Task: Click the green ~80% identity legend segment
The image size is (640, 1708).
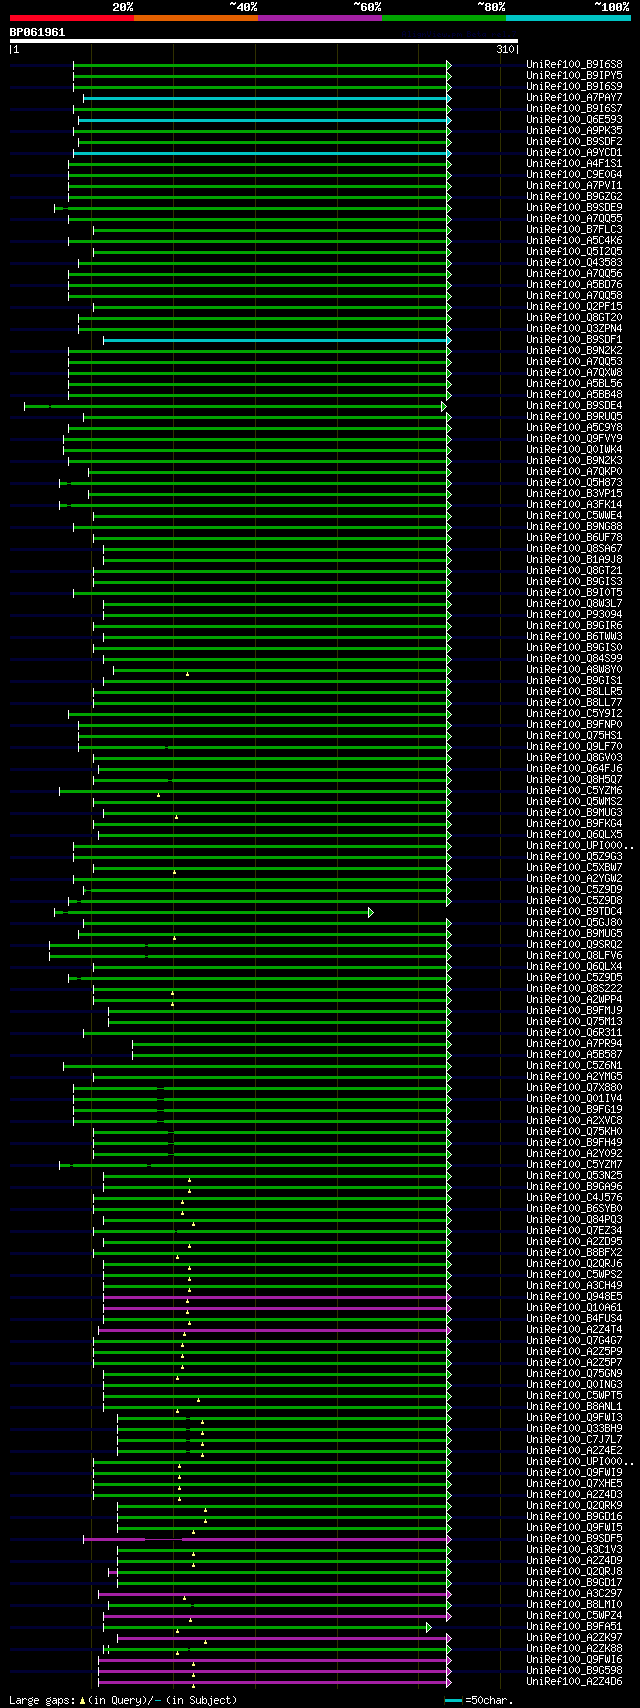Action: click(x=444, y=17)
